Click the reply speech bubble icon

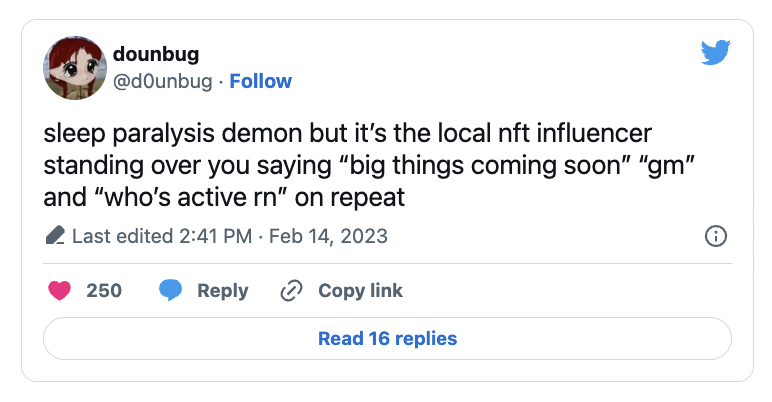171,291
